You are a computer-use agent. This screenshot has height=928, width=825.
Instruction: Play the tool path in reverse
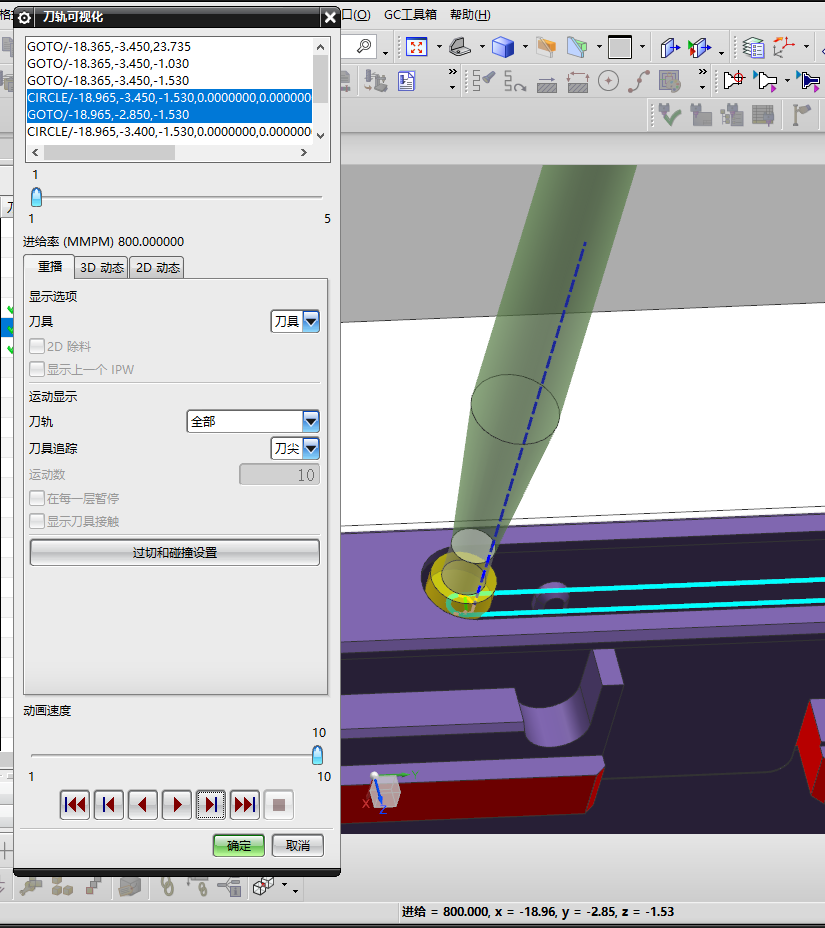coord(143,805)
